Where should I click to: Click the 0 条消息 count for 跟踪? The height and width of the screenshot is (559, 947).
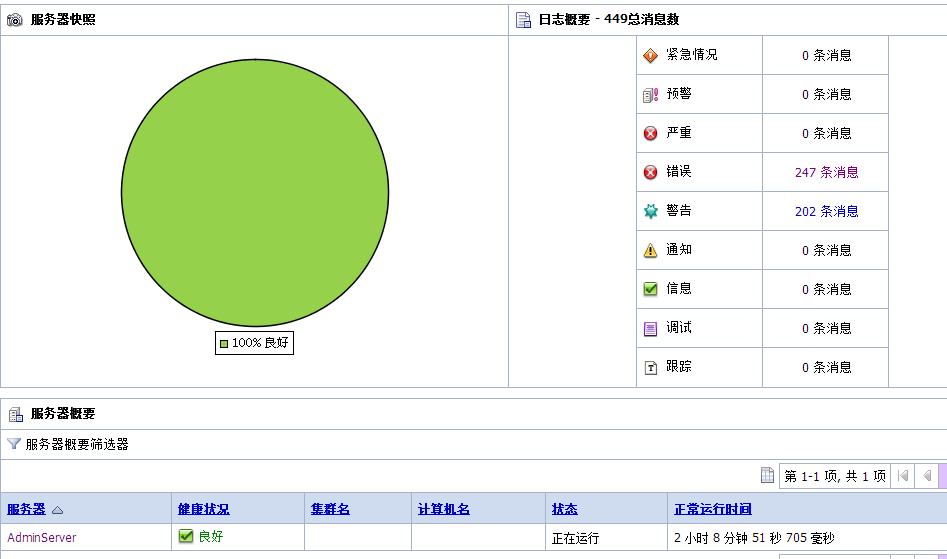(x=826, y=368)
